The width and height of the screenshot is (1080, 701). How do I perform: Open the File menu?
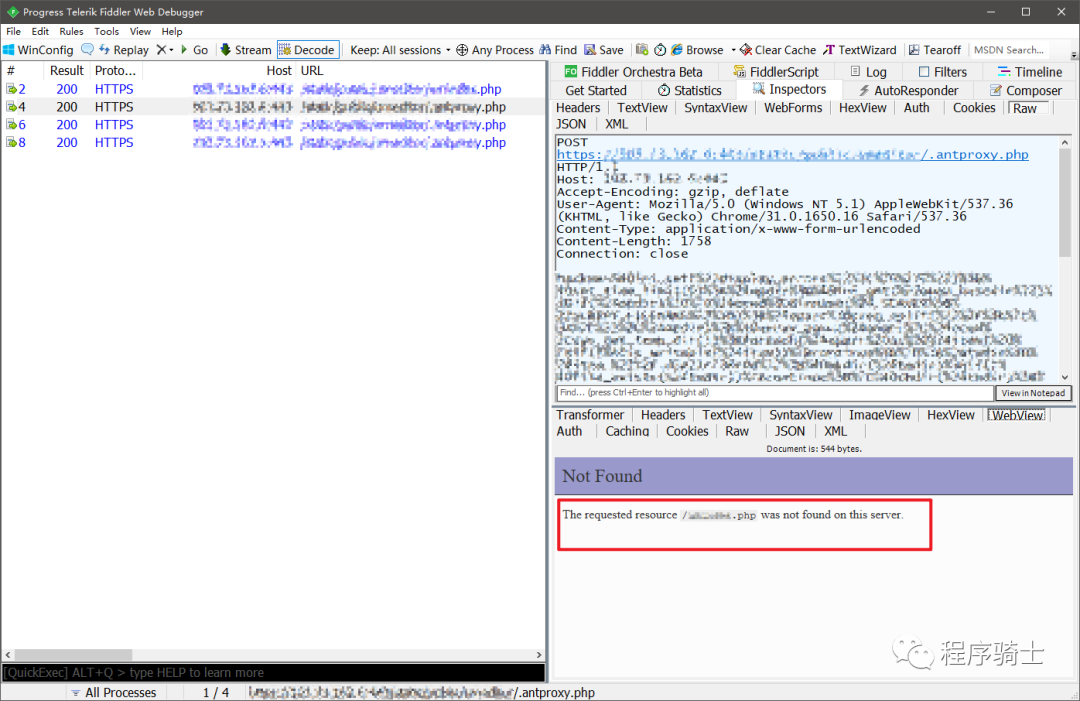(14, 31)
